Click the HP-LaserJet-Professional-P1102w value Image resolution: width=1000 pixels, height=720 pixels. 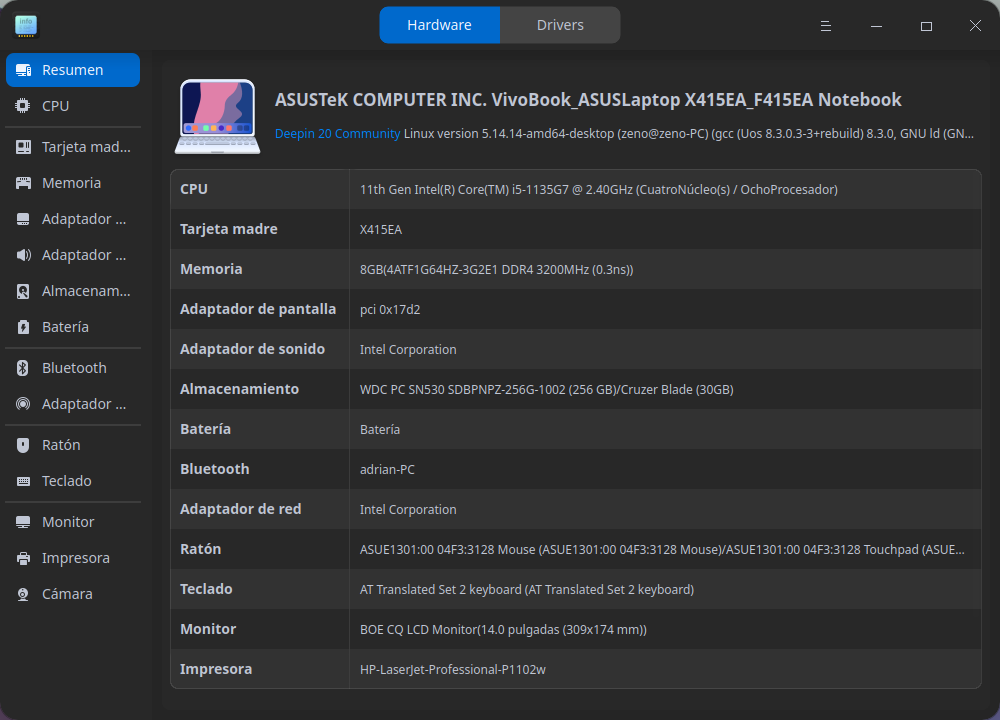click(x=453, y=670)
